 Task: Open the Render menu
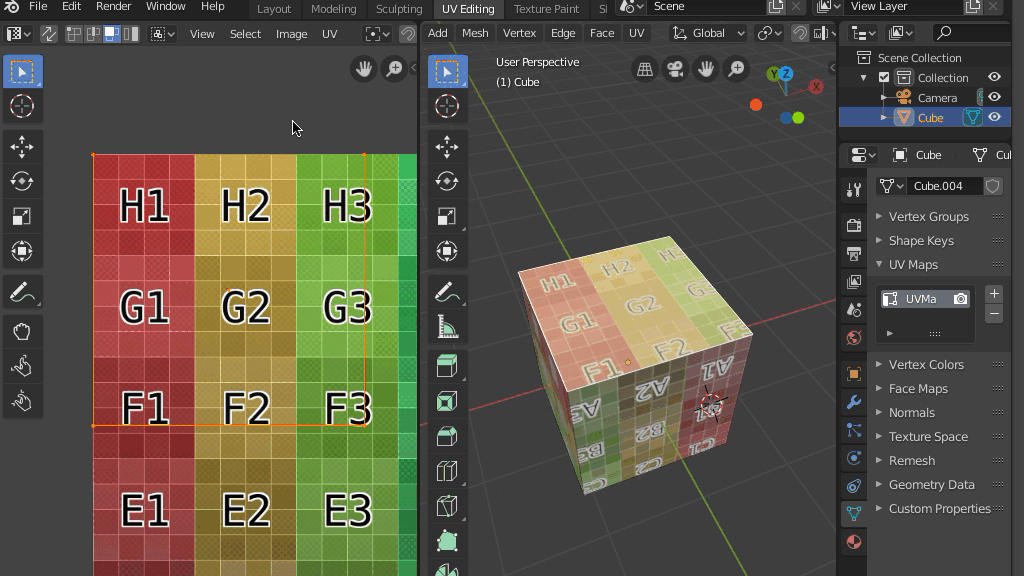[113, 7]
